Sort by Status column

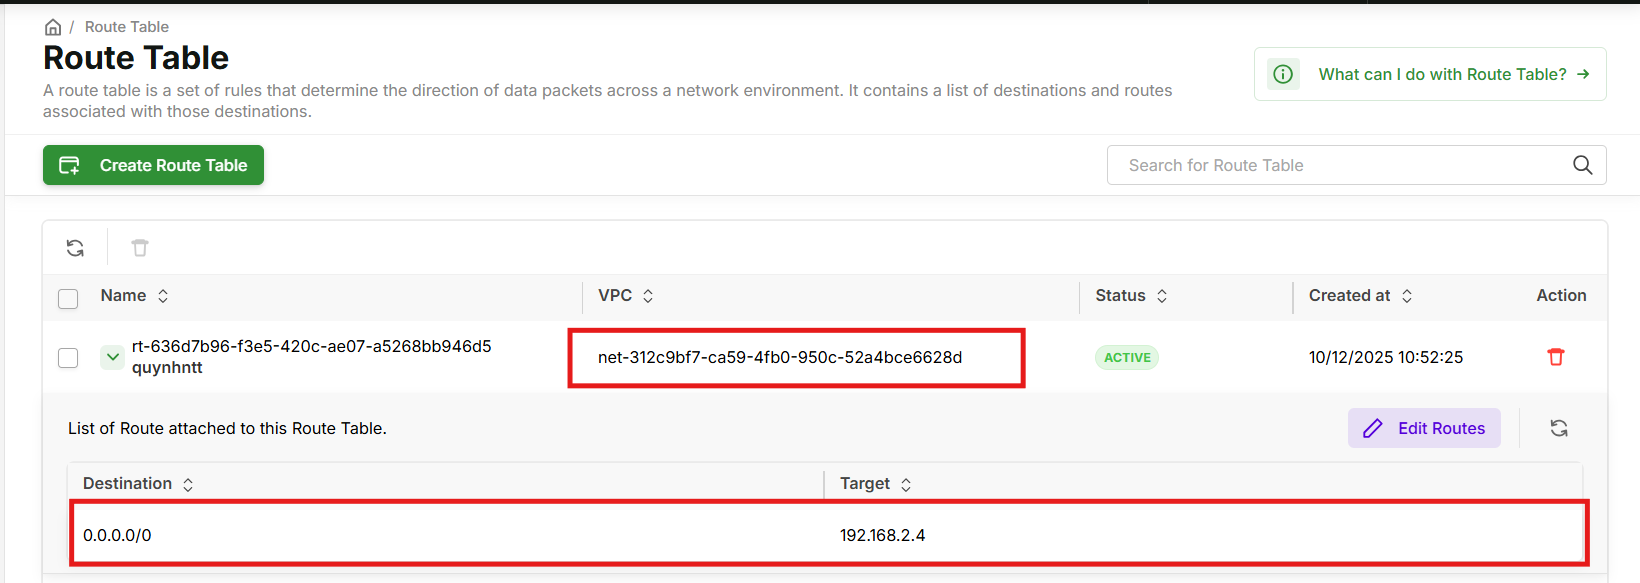pyautogui.click(x=1162, y=296)
